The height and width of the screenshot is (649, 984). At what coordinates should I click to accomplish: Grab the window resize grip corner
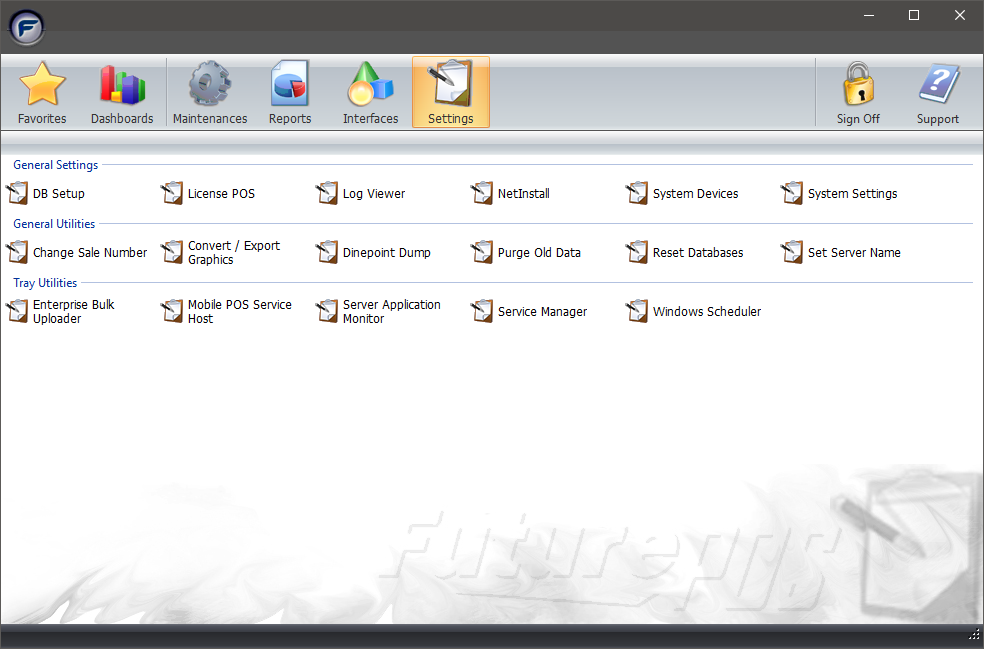click(974, 634)
